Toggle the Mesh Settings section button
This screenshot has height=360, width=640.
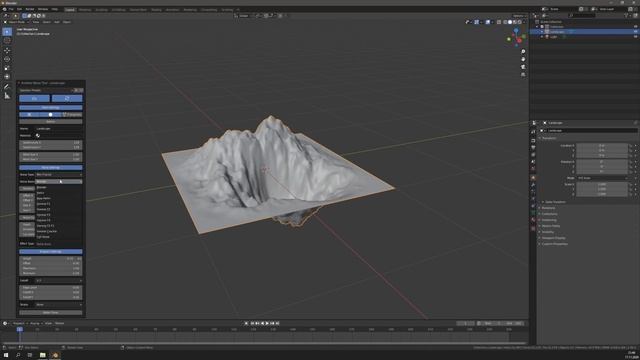point(51,107)
